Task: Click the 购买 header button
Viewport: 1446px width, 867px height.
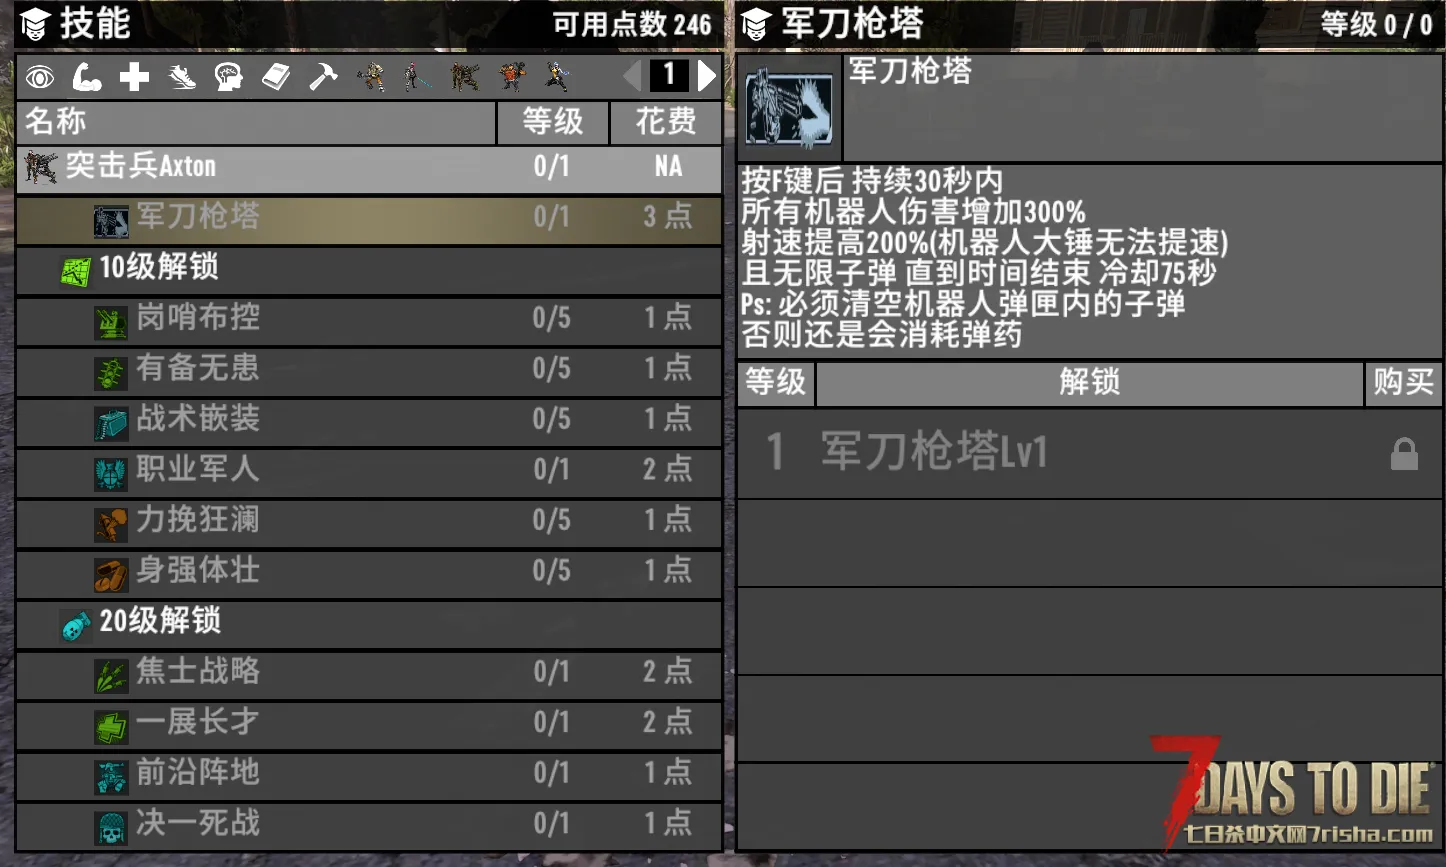Action: [1403, 384]
